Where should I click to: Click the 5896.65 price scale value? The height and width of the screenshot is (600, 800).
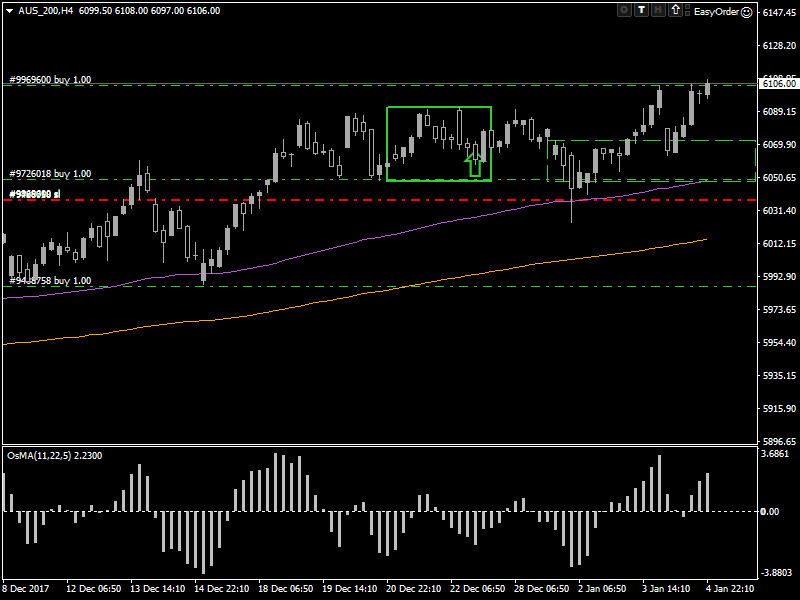[x=779, y=441]
